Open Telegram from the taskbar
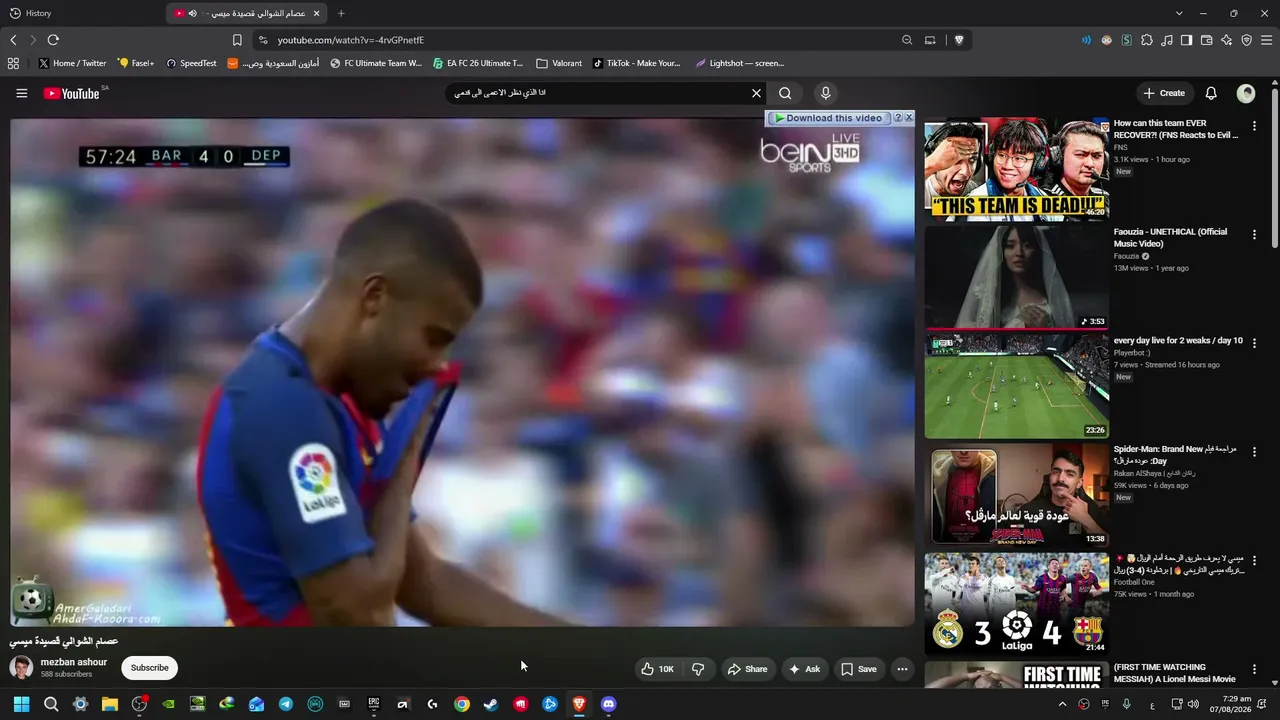The height and width of the screenshot is (720, 1280). pyautogui.click(x=286, y=704)
